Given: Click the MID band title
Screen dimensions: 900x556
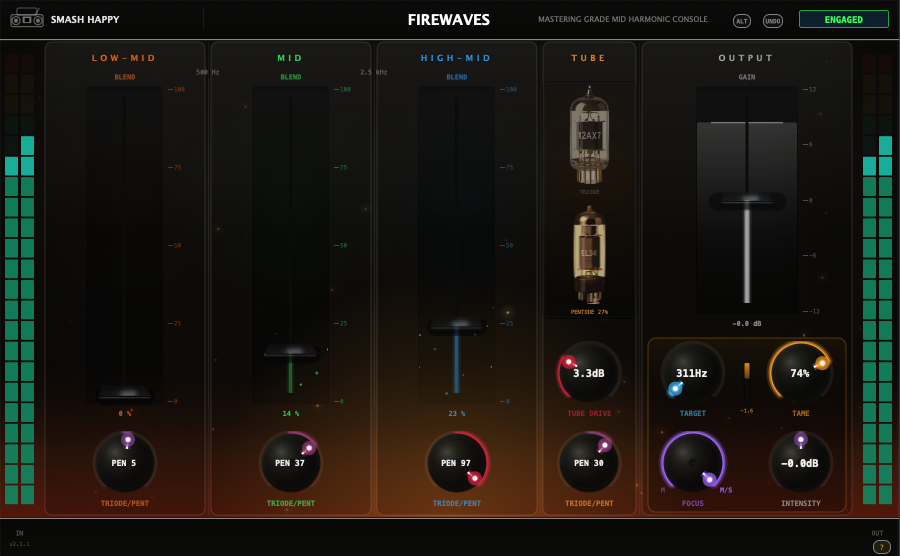Looking at the screenshot, I should coord(290,58).
